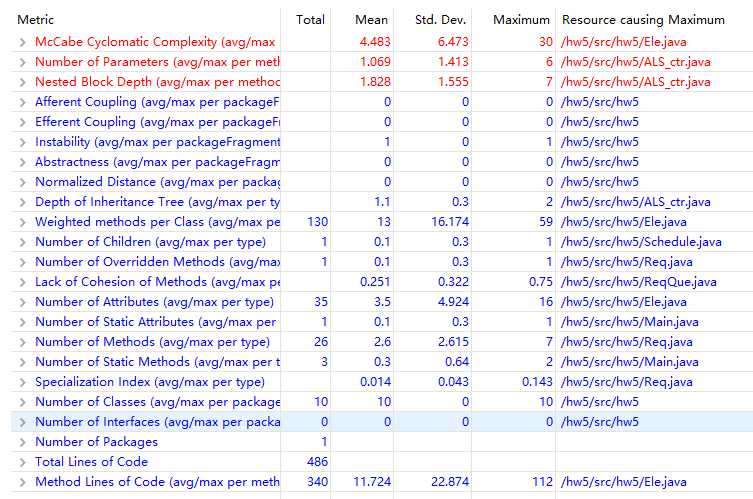The image size is (753, 499).
Task: Expand the Specialization Index row
Action: pyautogui.click(x=23, y=383)
